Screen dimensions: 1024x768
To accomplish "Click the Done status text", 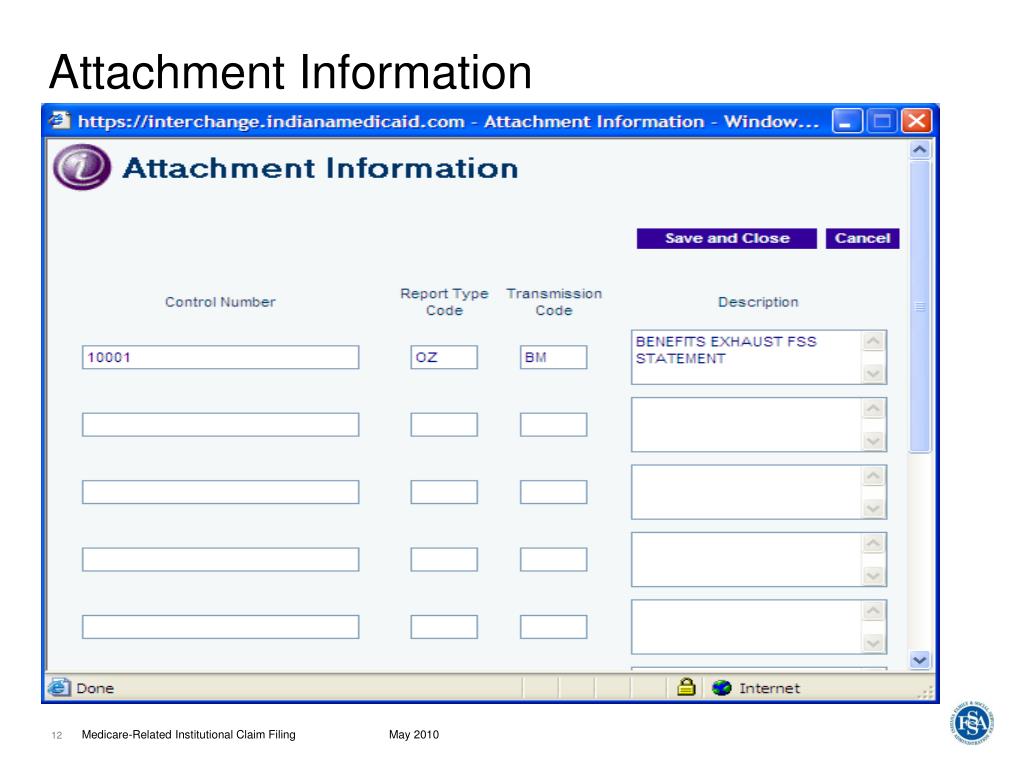I will point(95,688).
